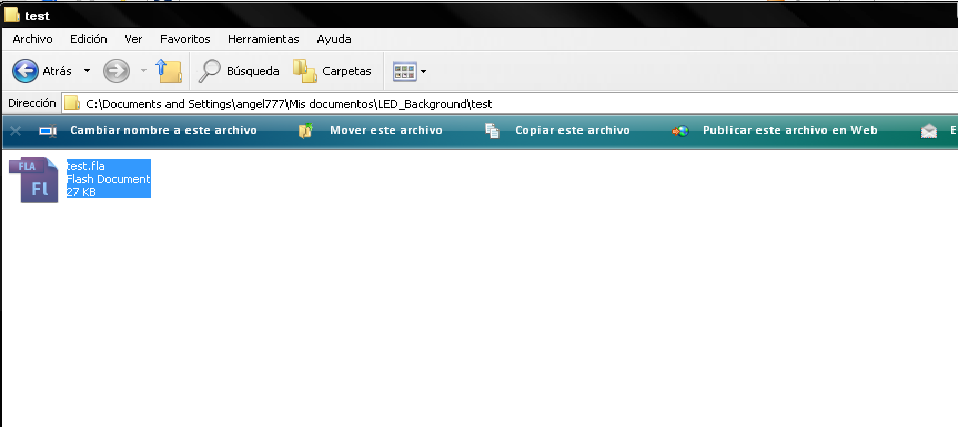Go up one folder level
This screenshot has height=427, width=958.
[169, 71]
